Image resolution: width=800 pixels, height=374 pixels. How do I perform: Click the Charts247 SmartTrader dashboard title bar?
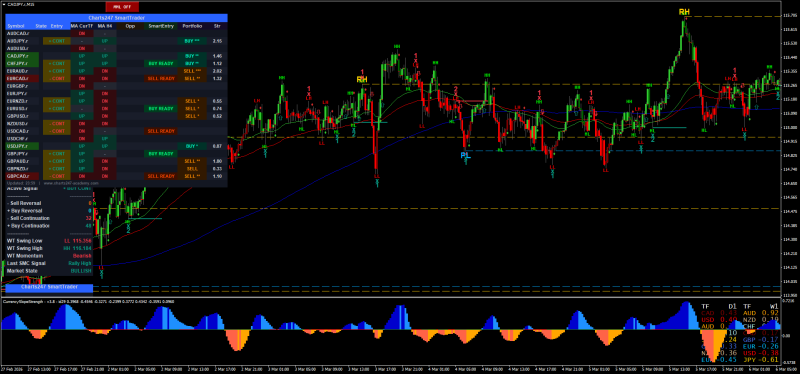point(116,17)
